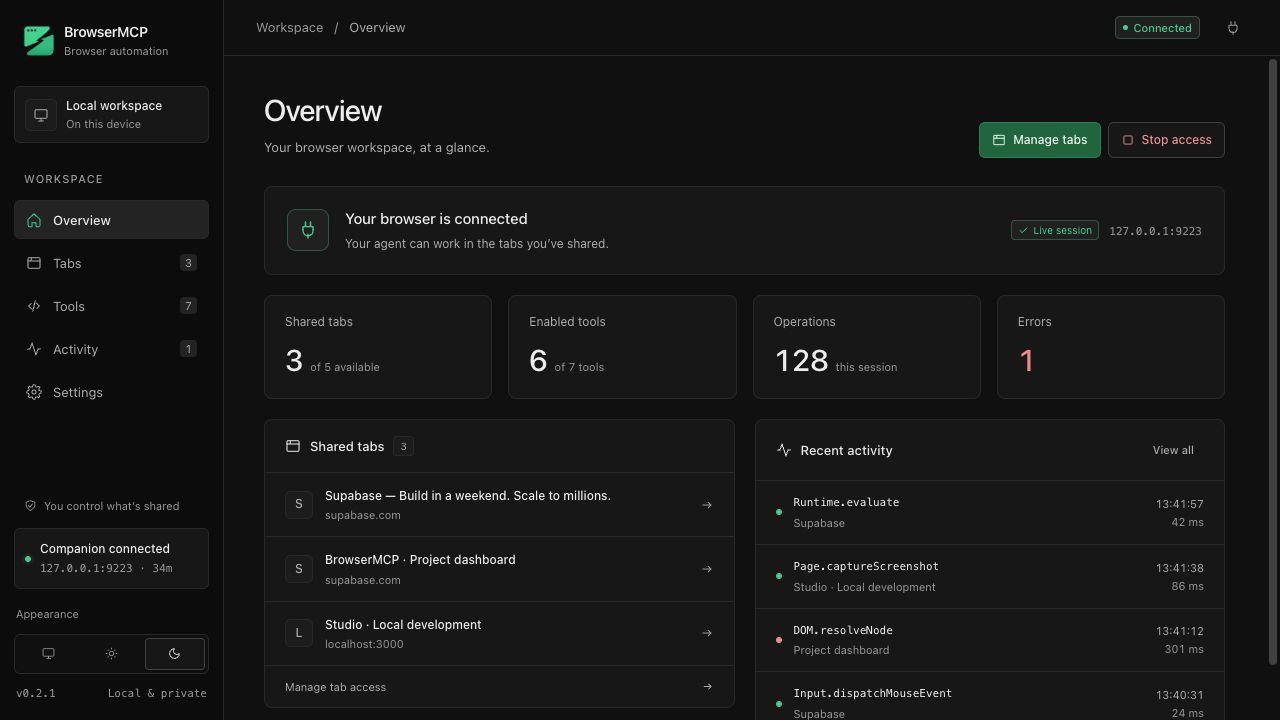Screen dimensions: 1280x720
Task: Click the red status dot for DOM.resolveNode
Action: pyautogui.click(x=779, y=640)
